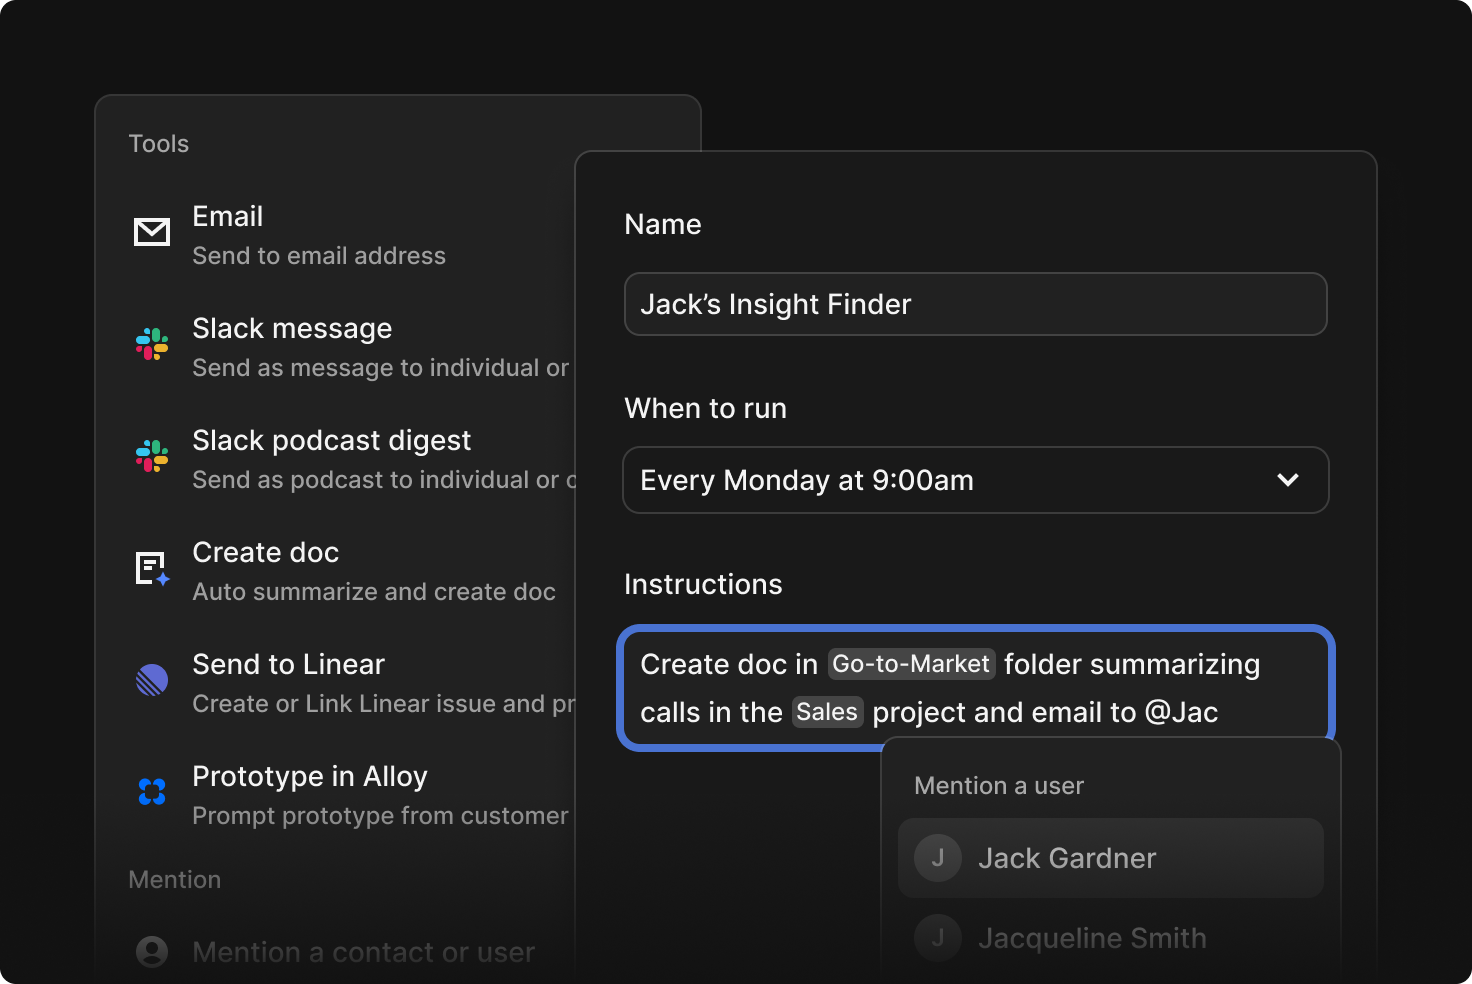Image resolution: width=1472 pixels, height=984 pixels.
Task: Click the Slack logo beside Slack message
Action: (x=152, y=344)
